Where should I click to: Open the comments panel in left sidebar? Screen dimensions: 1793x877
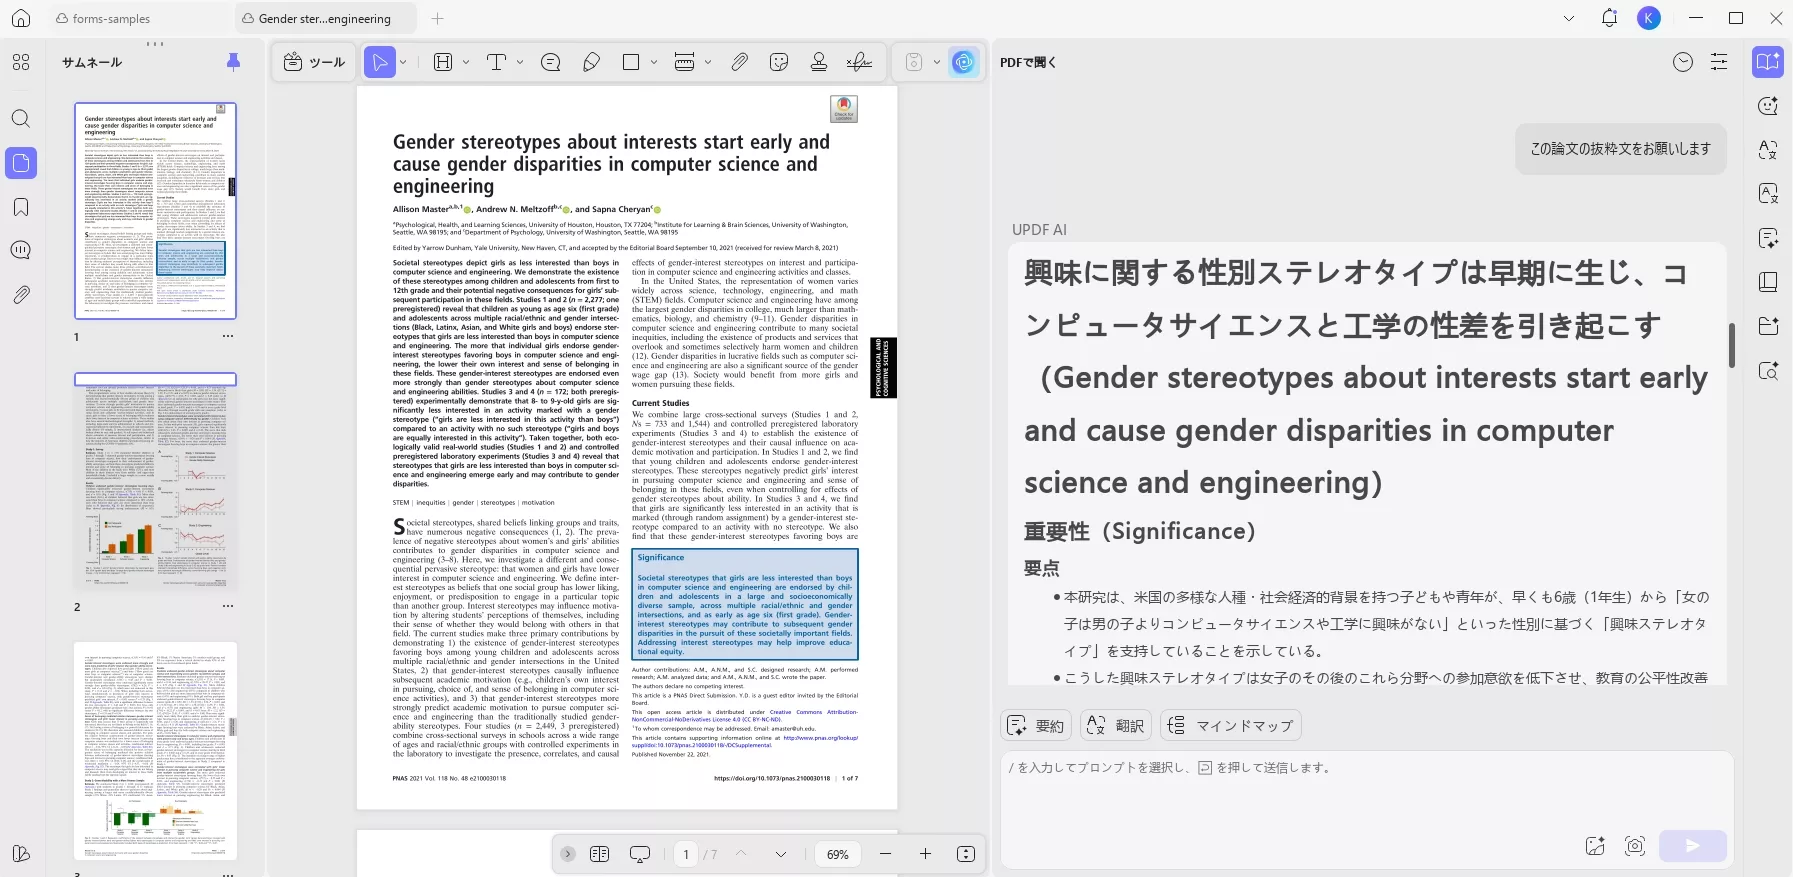point(21,250)
